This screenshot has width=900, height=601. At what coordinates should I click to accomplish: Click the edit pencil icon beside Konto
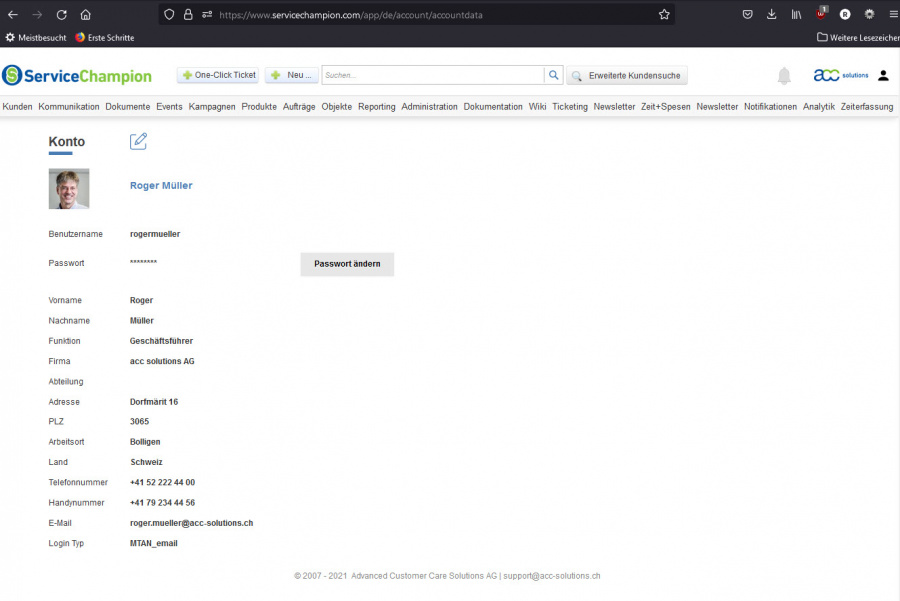138,141
